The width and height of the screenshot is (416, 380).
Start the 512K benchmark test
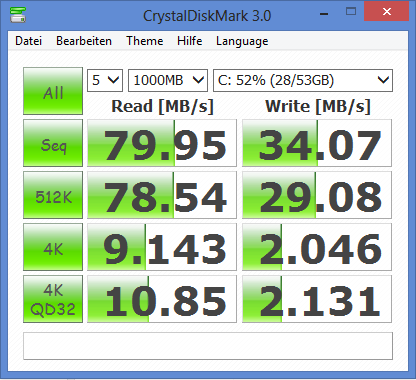(53, 195)
